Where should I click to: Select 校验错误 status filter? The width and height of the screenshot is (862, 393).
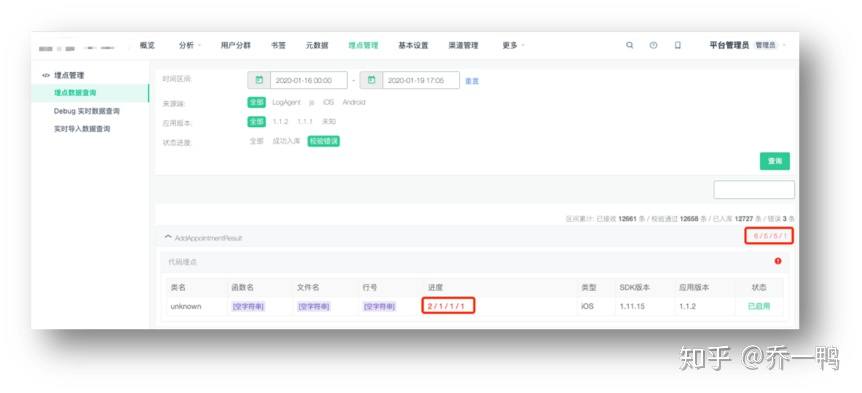point(323,141)
